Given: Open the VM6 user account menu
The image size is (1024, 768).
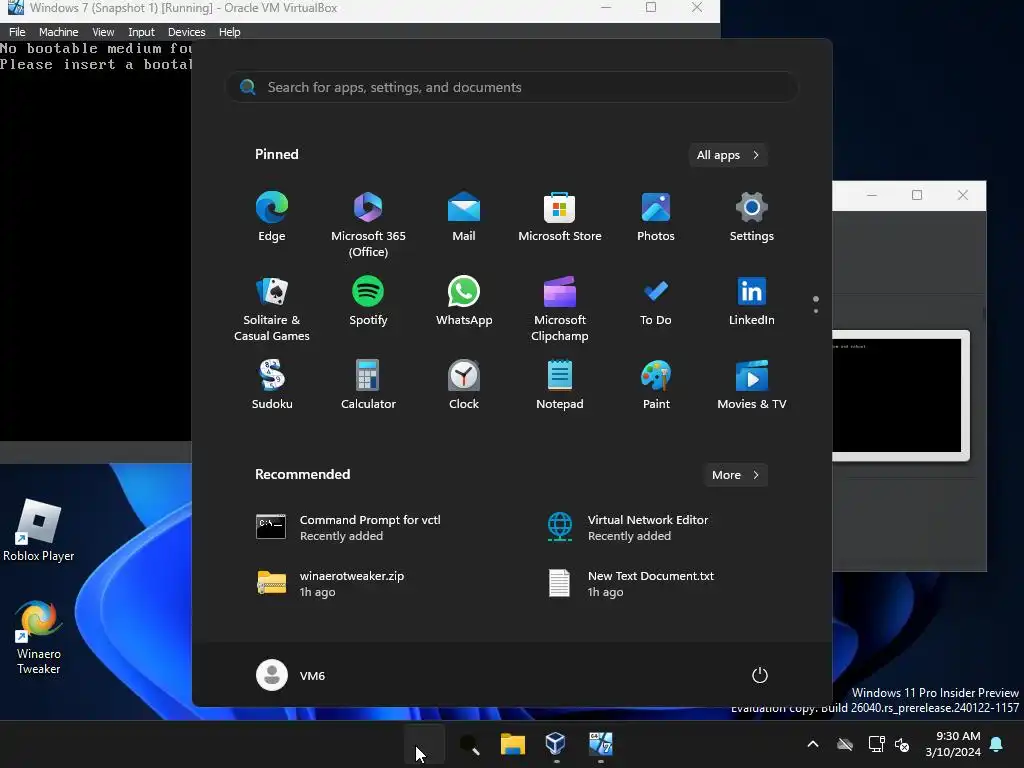Looking at the screenshot, I should pyautogui.click(x=291, y=675).
